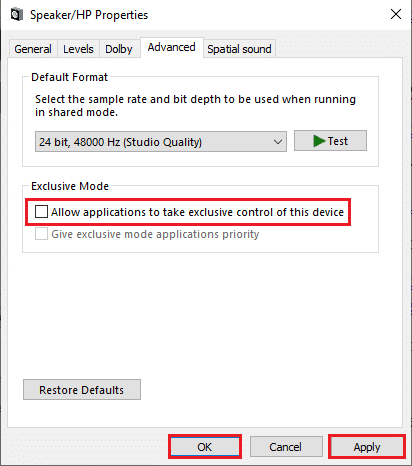Go to the Dolby tab
This screenshot has width=412, height=466.
pos(119,49)
